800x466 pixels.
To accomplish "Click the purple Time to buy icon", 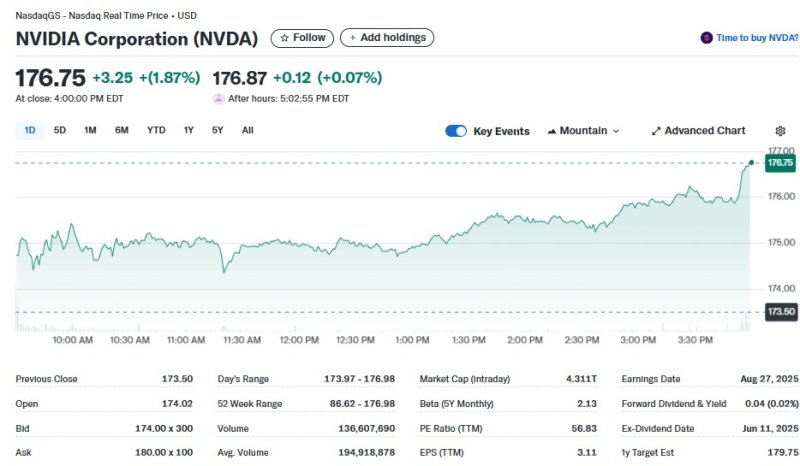I will 707,38.
